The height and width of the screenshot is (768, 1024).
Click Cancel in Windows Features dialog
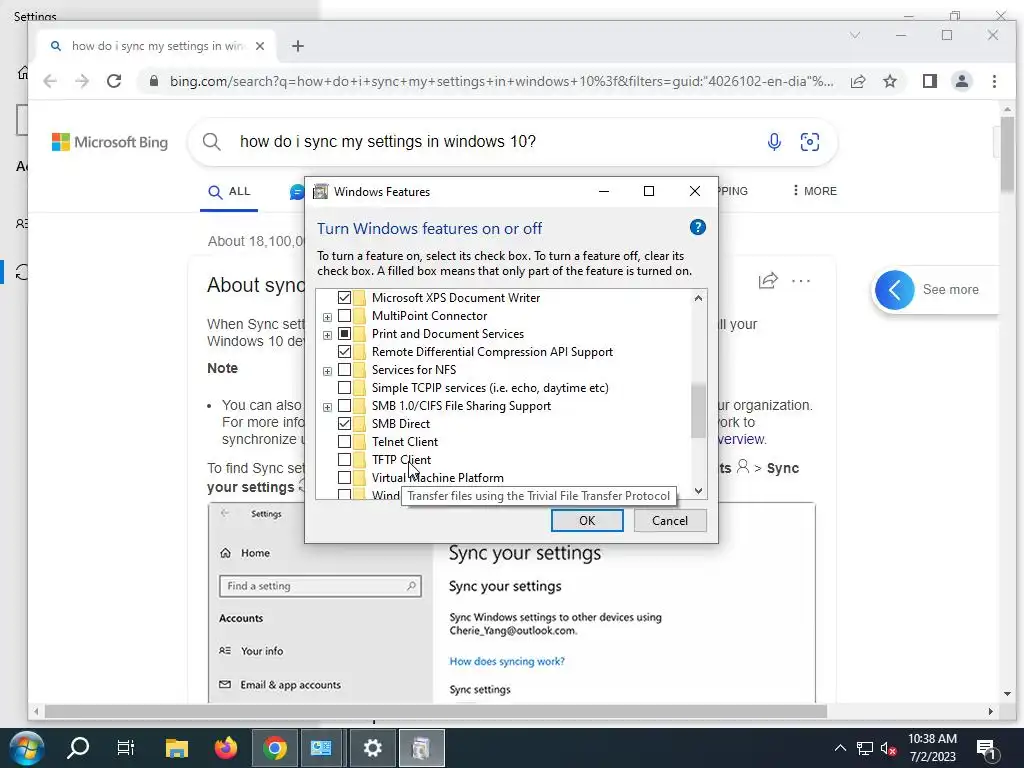pos(670,520)
